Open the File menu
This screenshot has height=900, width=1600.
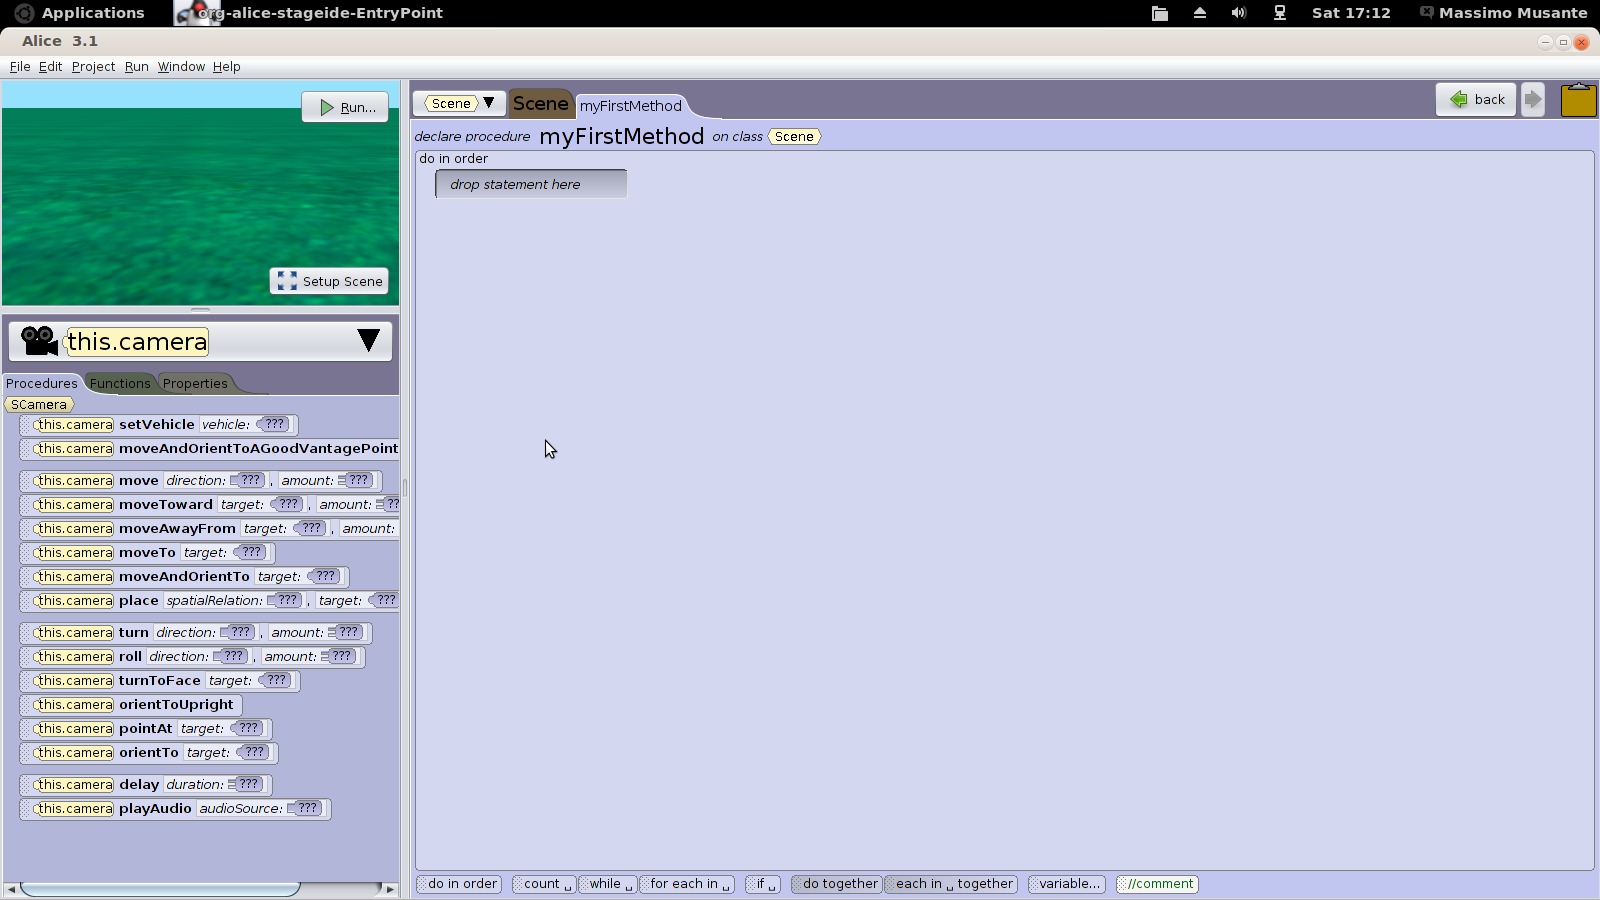pos(20,67)
